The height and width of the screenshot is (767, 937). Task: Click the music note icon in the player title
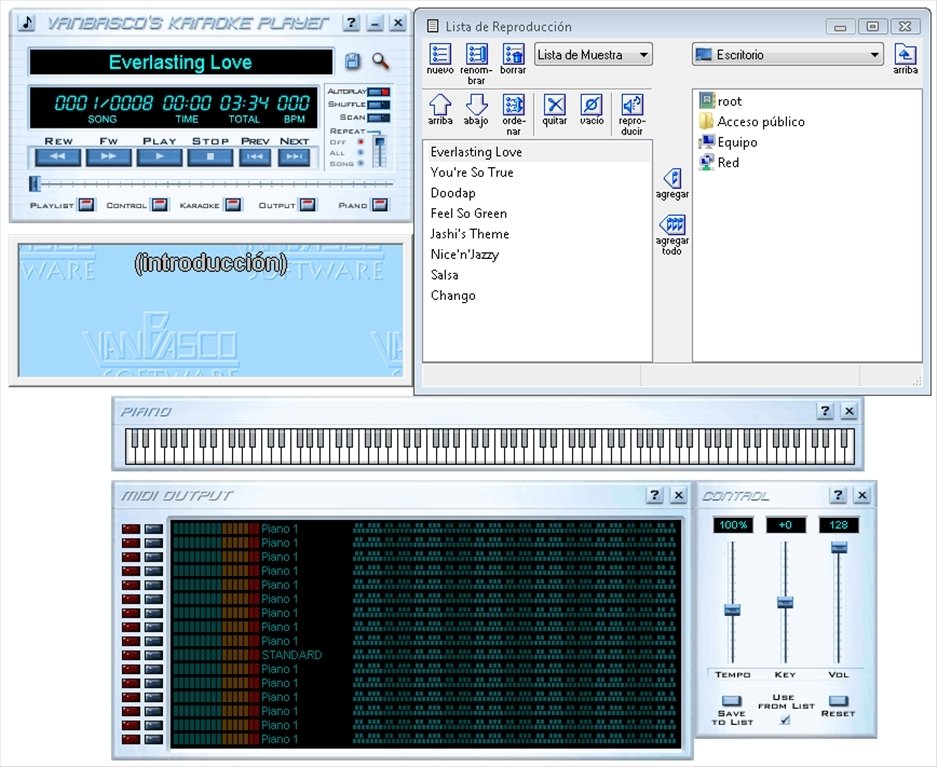26,23
